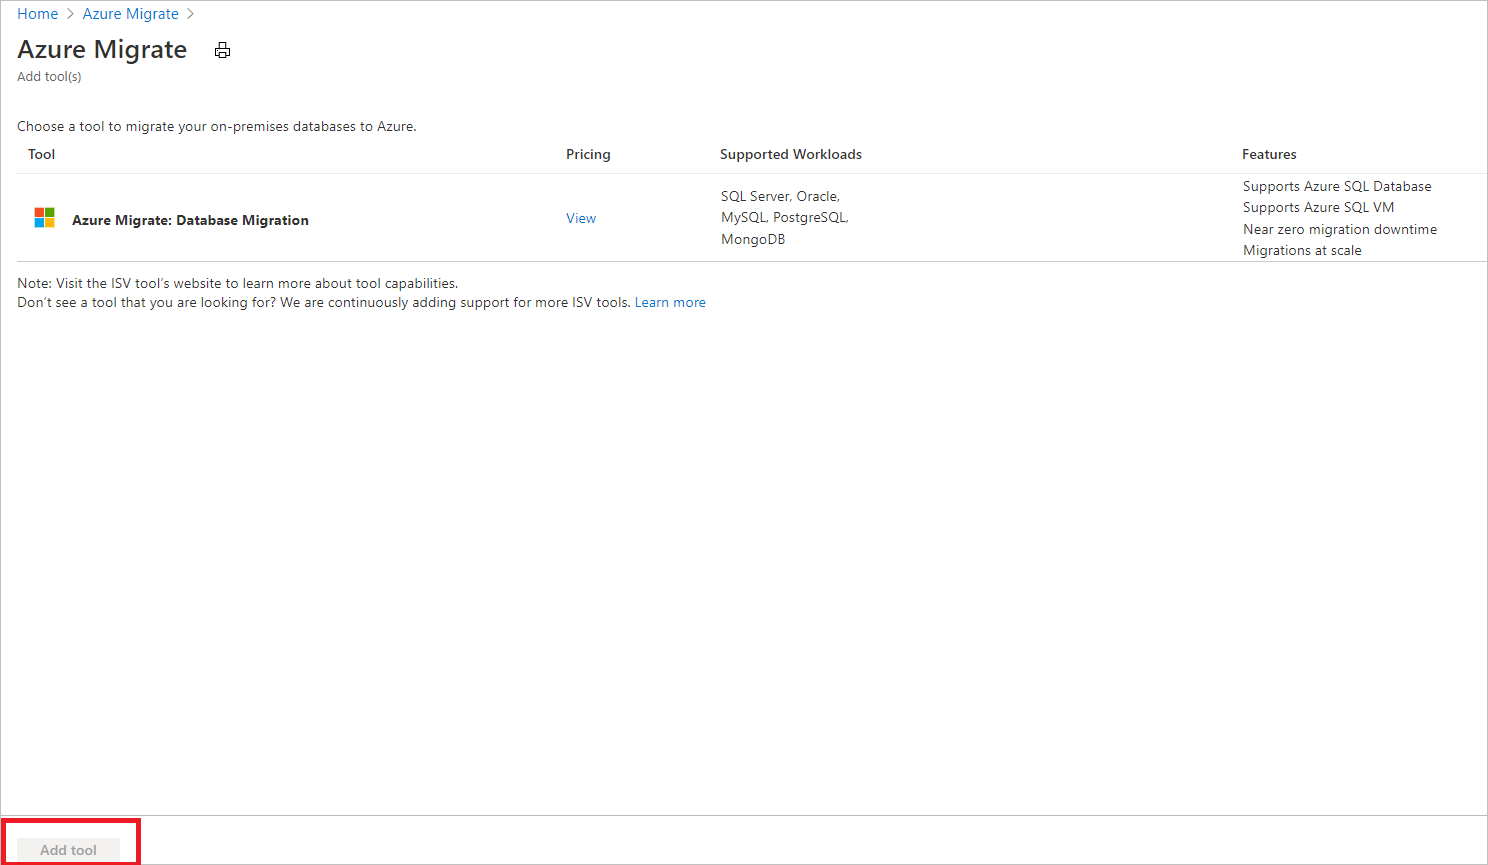Image resolution: width=1488 pixels, height=865 pixels.
Task: Click the 'Add tool(s)' subtitle text
Action: coord(49,76)
